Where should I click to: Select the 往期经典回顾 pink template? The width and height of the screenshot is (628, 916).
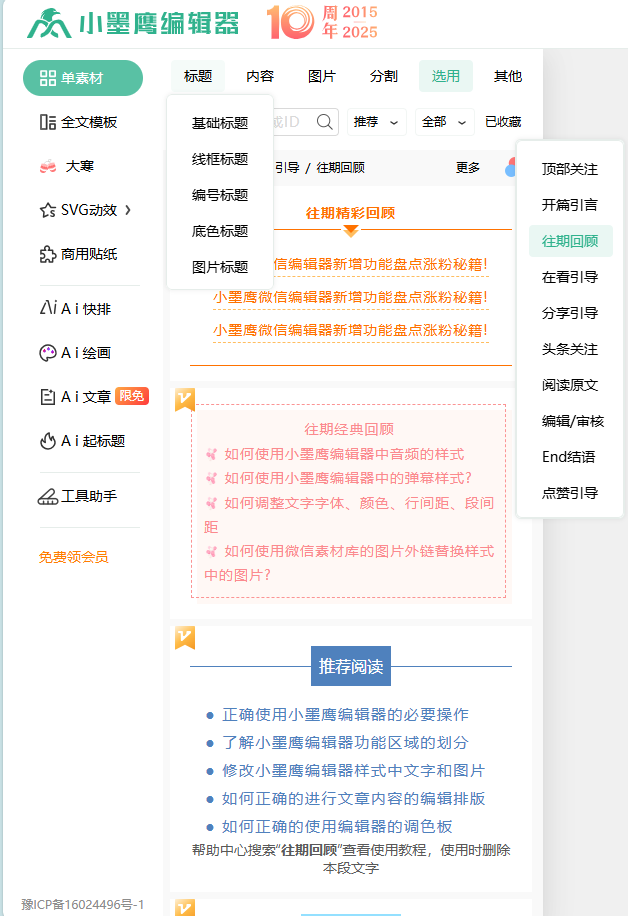(349, 501)
